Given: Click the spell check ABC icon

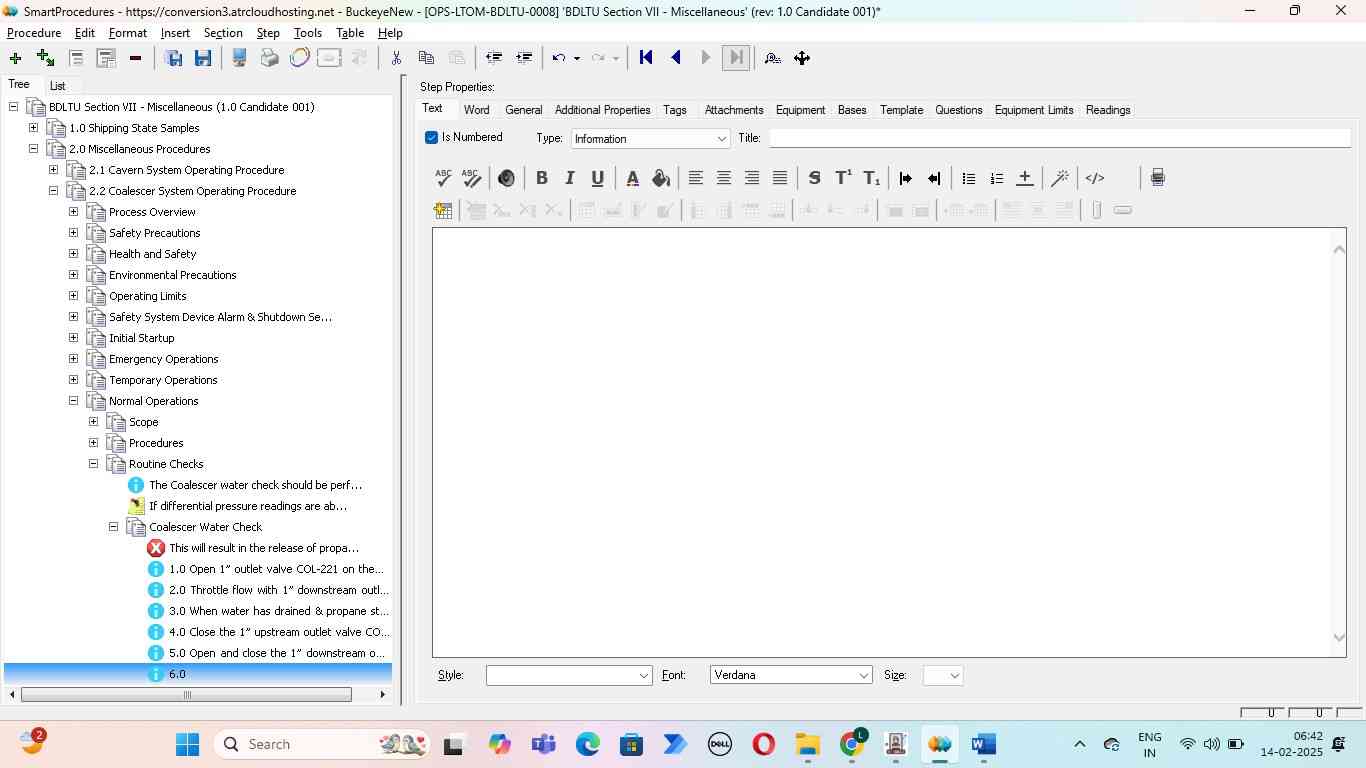Looking at the screenshot, I should [444, 178].
